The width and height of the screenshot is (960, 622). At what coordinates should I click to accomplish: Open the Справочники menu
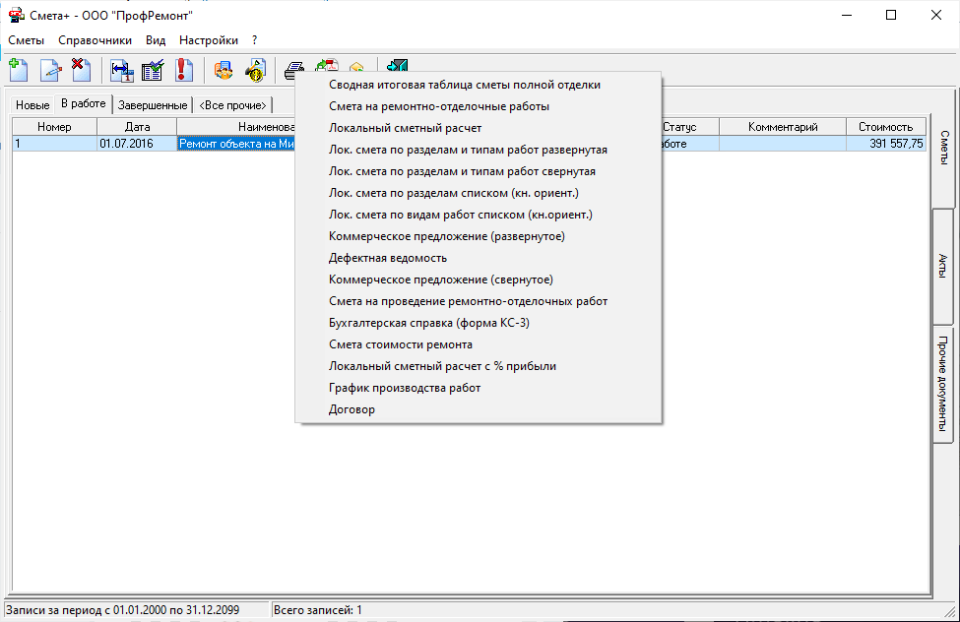click(95, 40)
